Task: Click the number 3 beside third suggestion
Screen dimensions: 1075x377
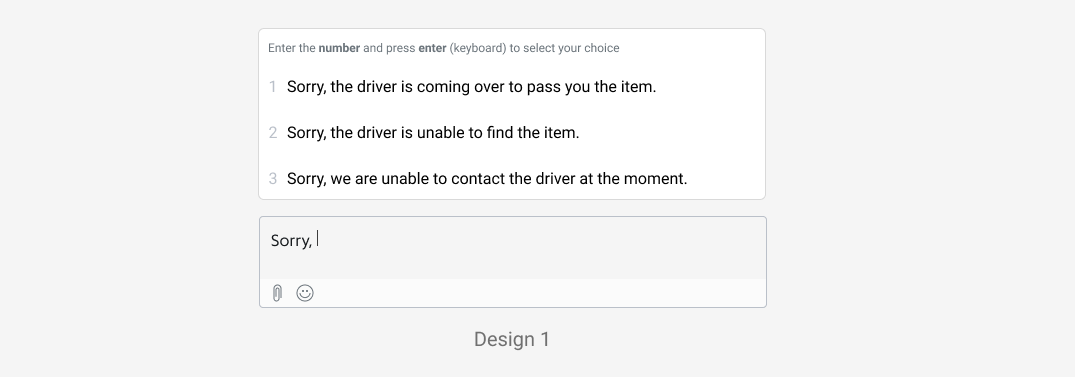Action: [x=273, y=179]
